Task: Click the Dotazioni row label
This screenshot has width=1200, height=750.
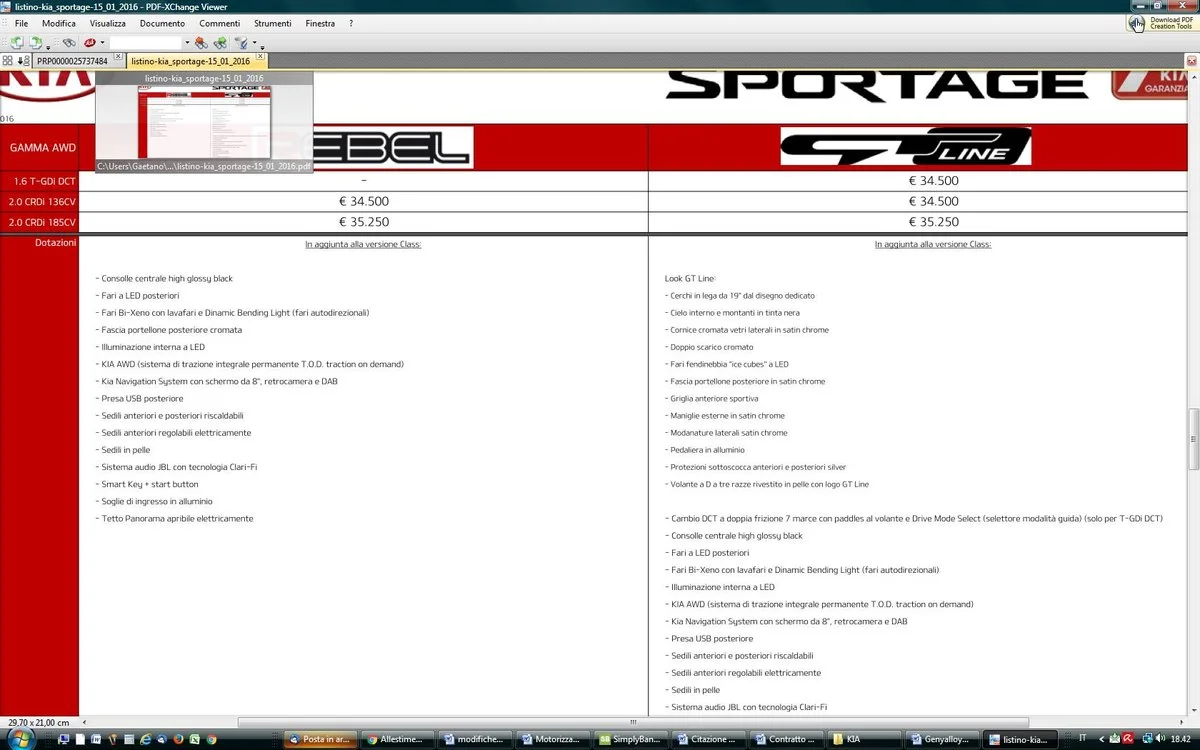Action: [55, 242]
